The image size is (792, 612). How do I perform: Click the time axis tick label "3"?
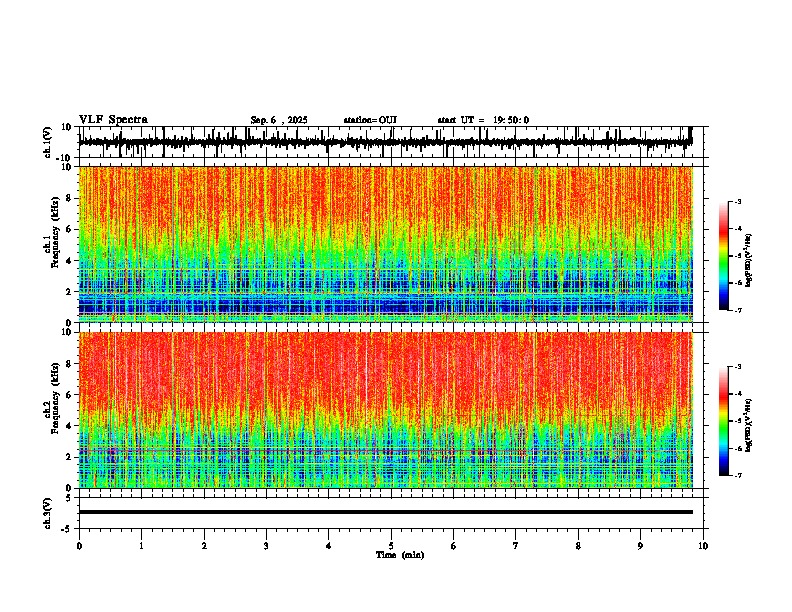(266, 546)
